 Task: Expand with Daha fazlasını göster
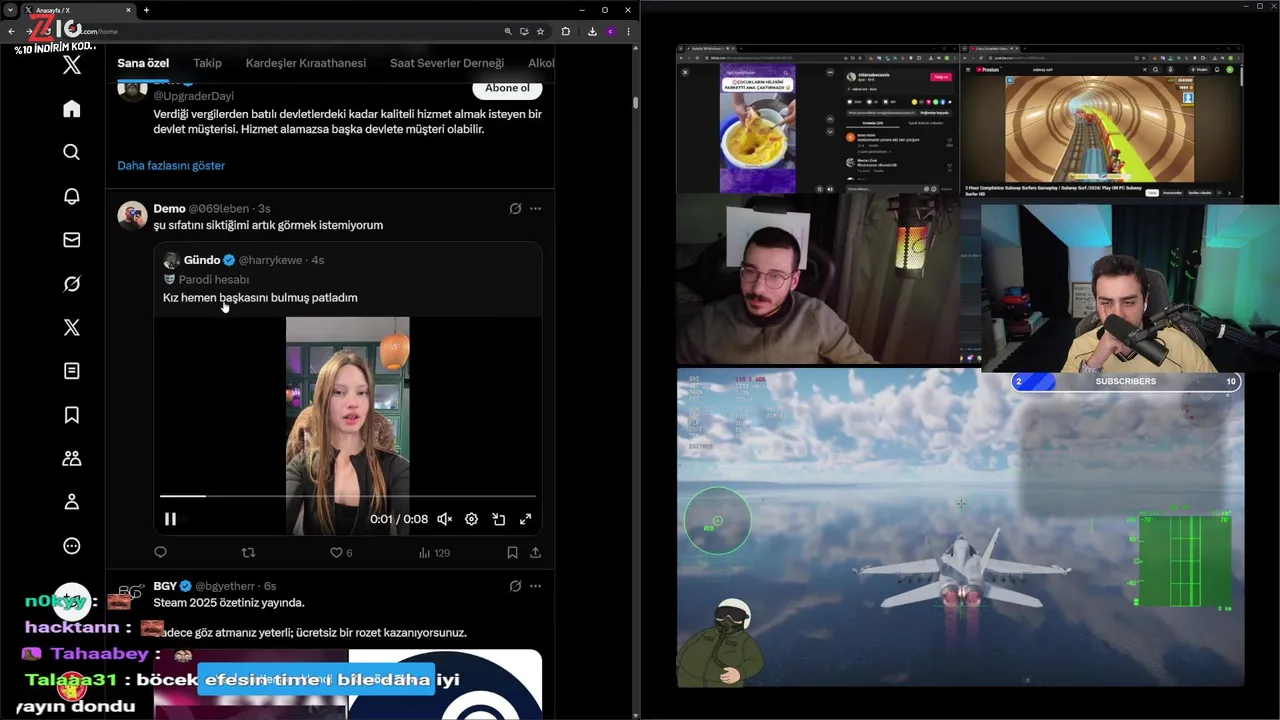click(x=171, y=165)
